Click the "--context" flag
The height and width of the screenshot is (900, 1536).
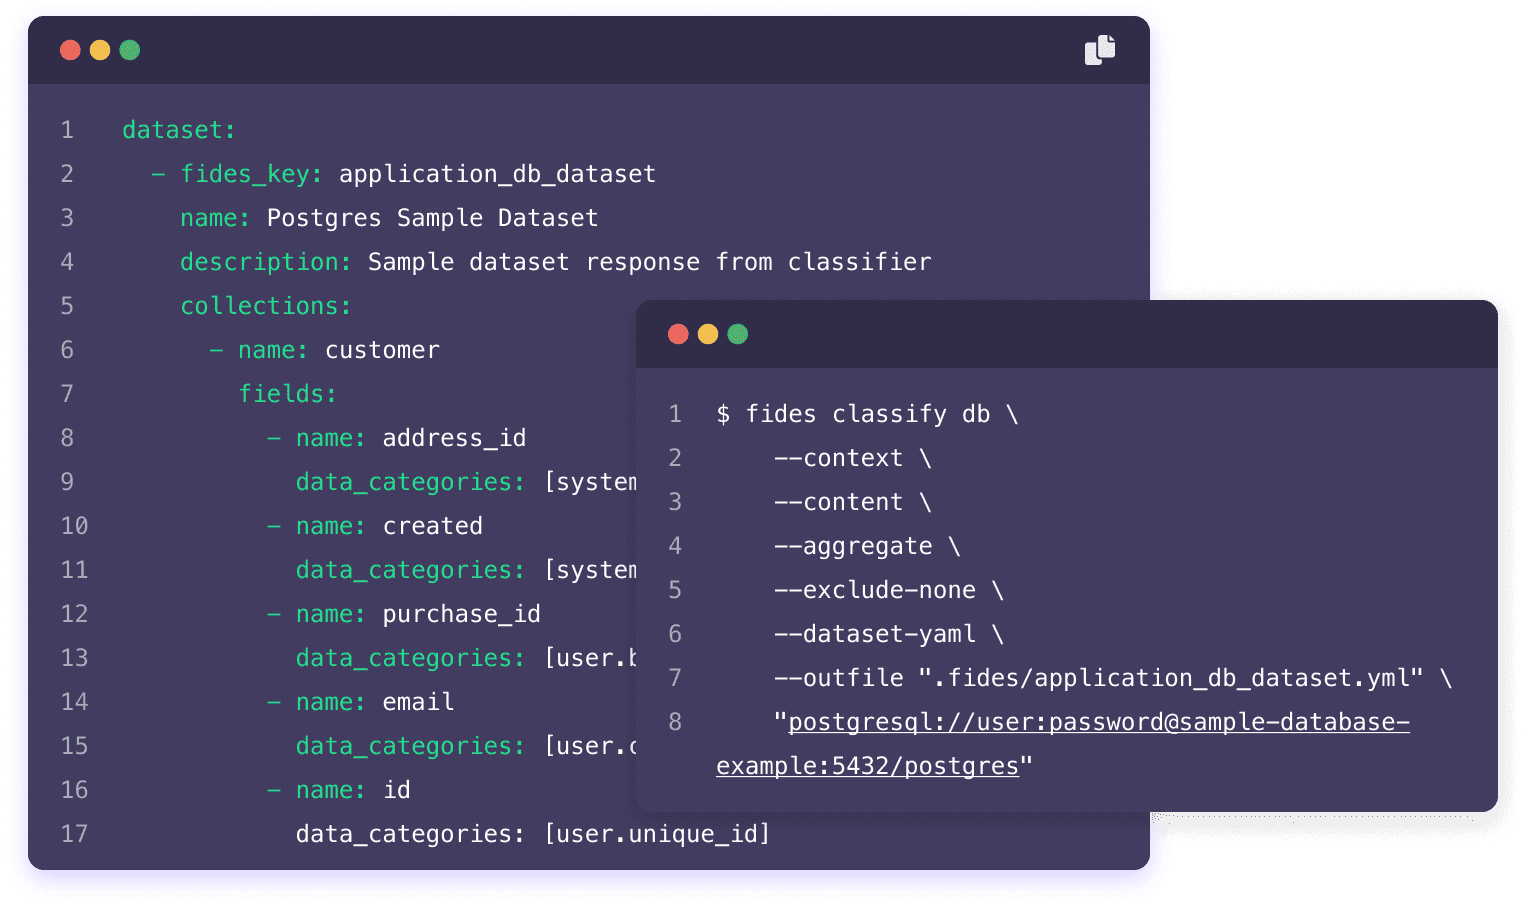(838, 458)
